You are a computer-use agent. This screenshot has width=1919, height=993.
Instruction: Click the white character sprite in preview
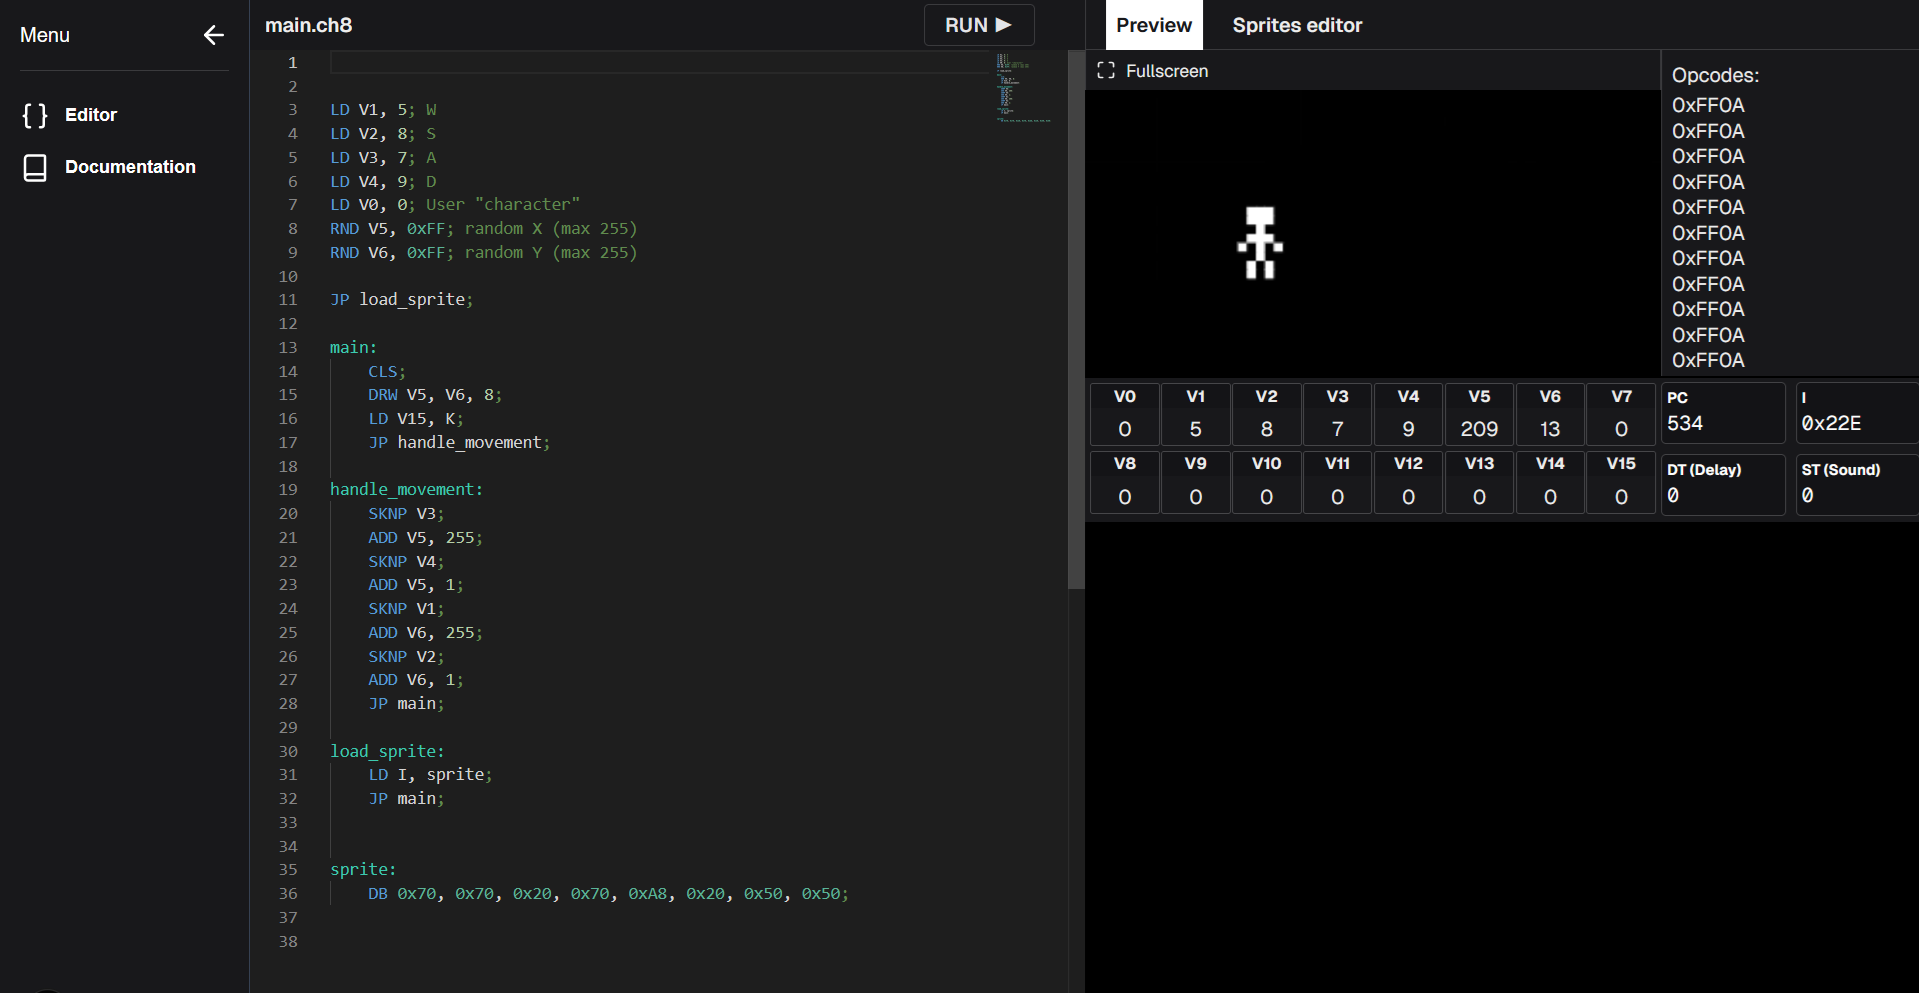[1260, 243]
